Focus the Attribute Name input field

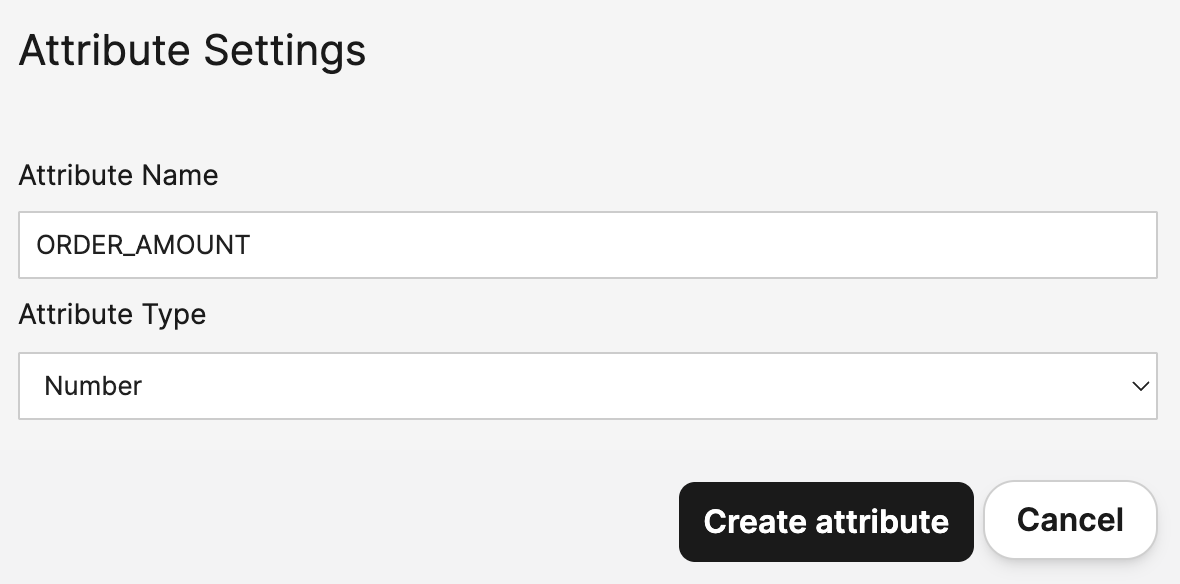[x=587, y=245]
